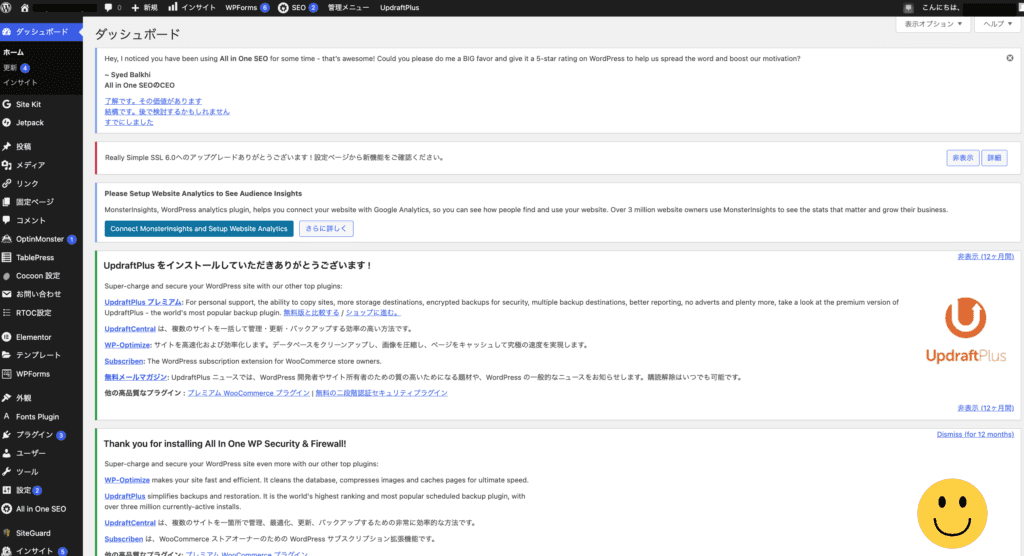This screenshot has width=1024, height=556.
Task: Click the さらに詳しく button
Action: (326, 229)
